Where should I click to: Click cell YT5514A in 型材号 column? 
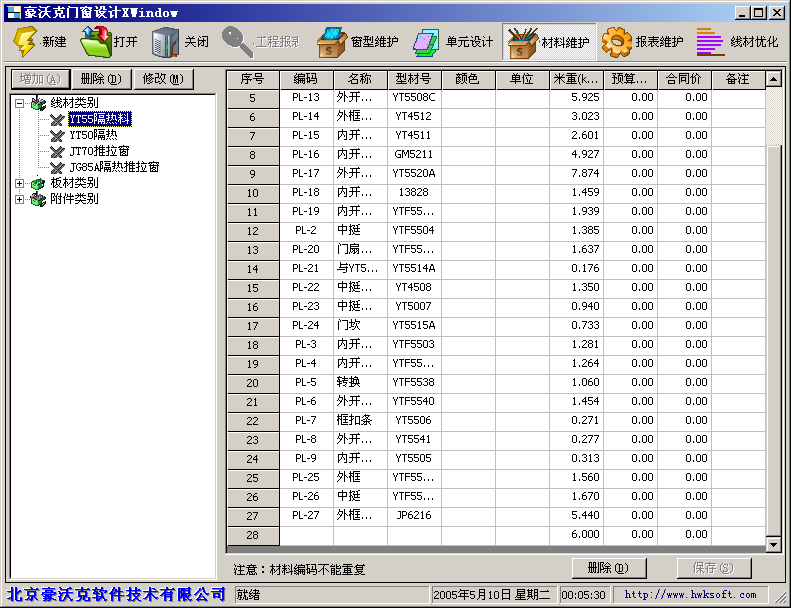click(x=414, y=268)
